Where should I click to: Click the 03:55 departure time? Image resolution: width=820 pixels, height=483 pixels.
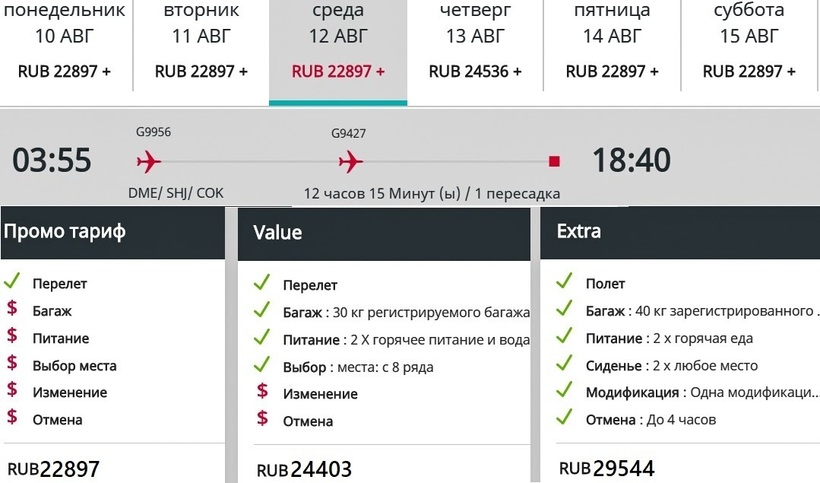point(51,160)
